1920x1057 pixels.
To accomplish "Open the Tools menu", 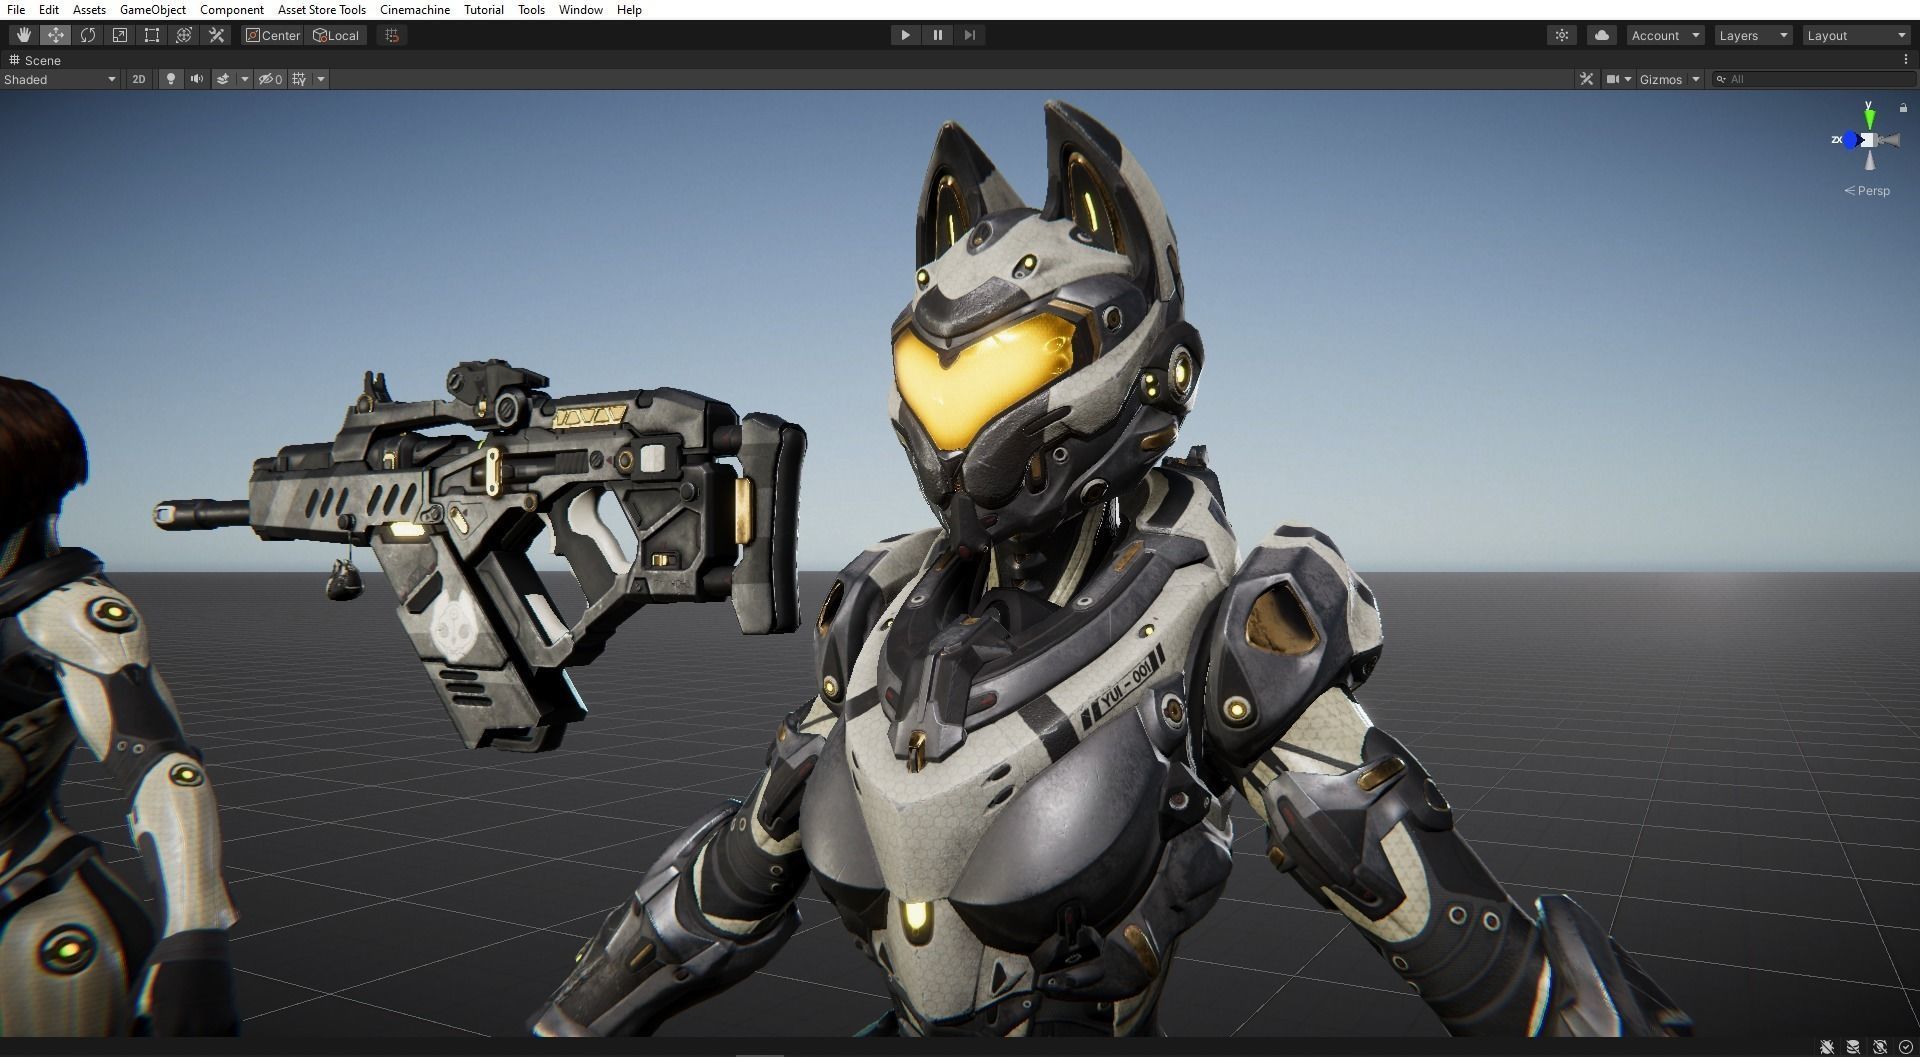I will (531, 10).
